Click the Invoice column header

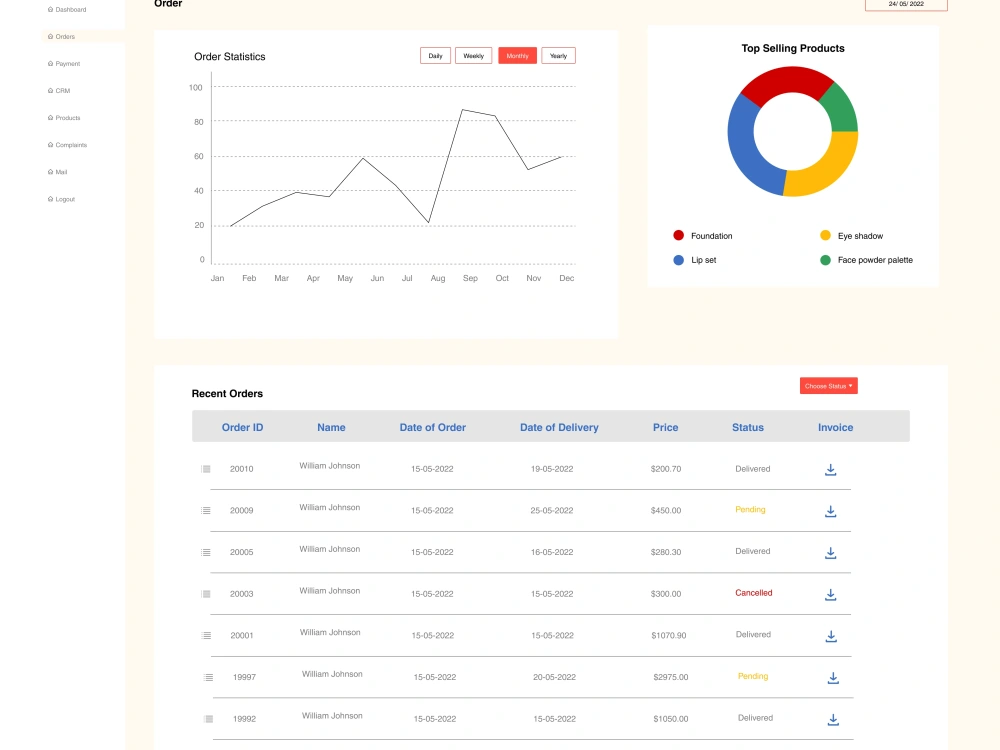pyautogui.click(x=835, y=427)
